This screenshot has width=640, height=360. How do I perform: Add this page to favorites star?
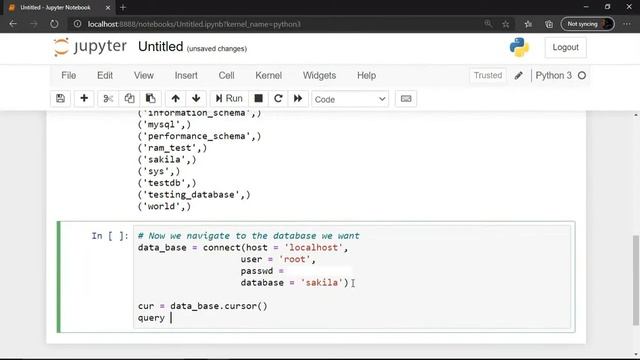(x=506, y=24)
